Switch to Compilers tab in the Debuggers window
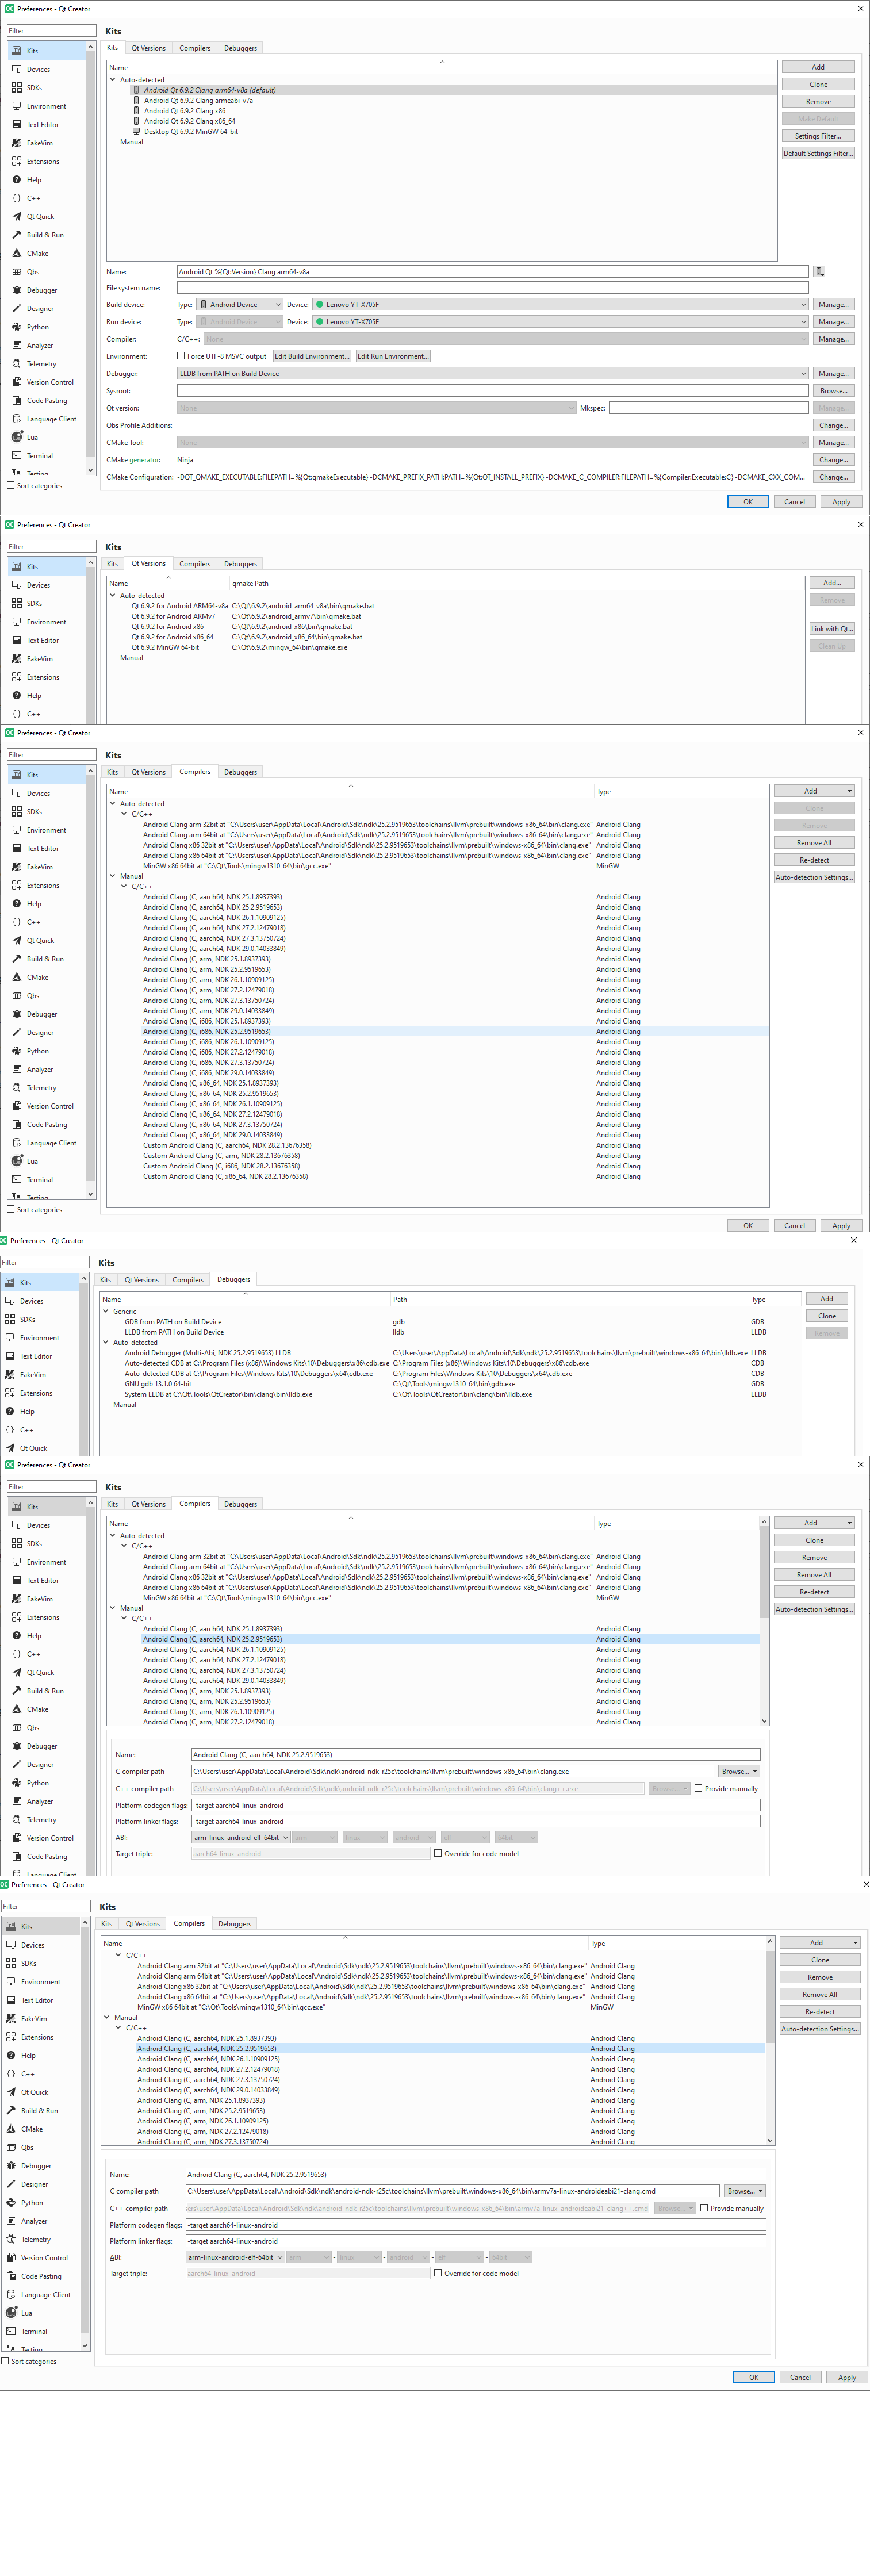 coord(188,1280)
